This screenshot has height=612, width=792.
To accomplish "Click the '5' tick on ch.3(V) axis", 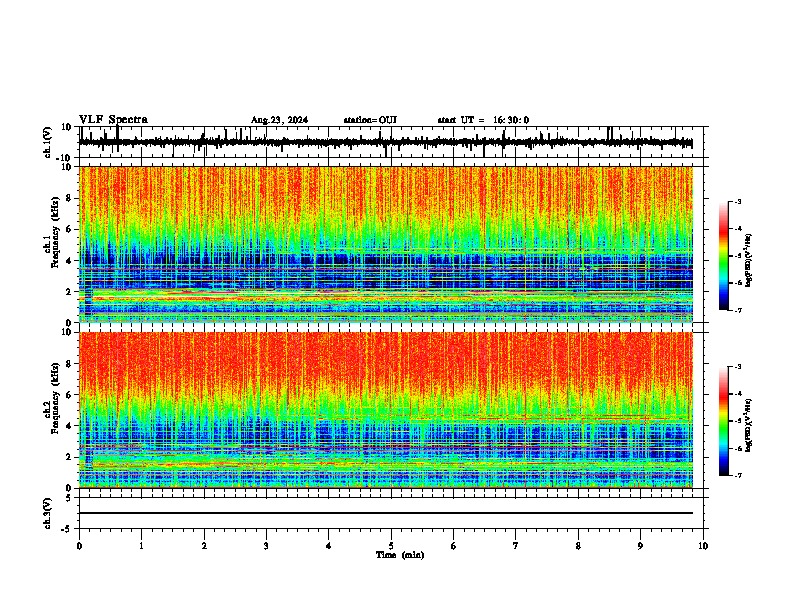I will tap(70, 498).
